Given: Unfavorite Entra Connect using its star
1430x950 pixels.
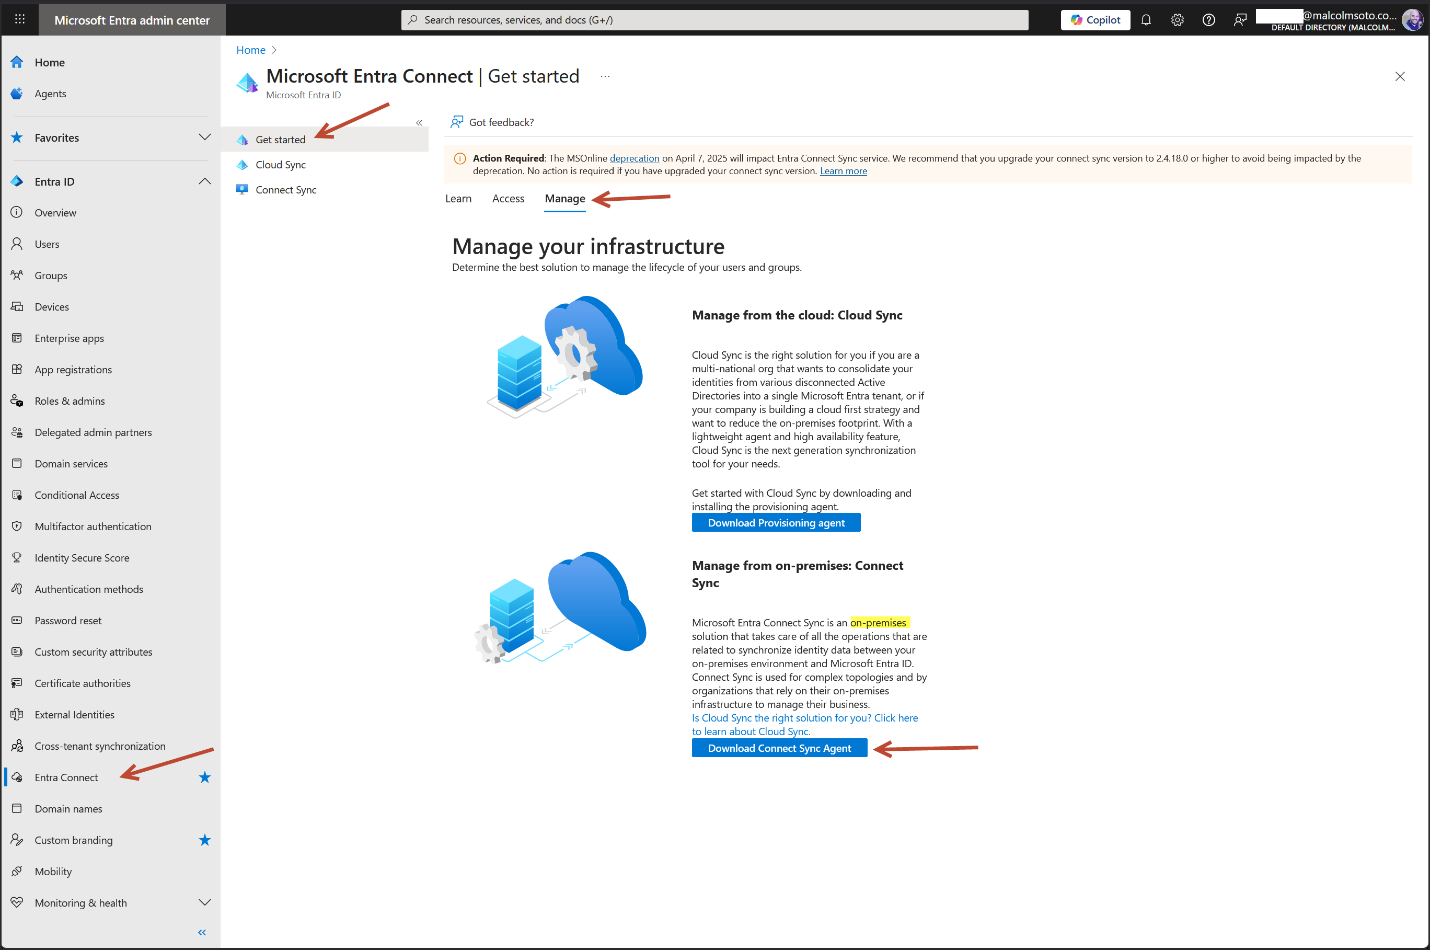Looking at the screenshot, I should coord(204,777).
